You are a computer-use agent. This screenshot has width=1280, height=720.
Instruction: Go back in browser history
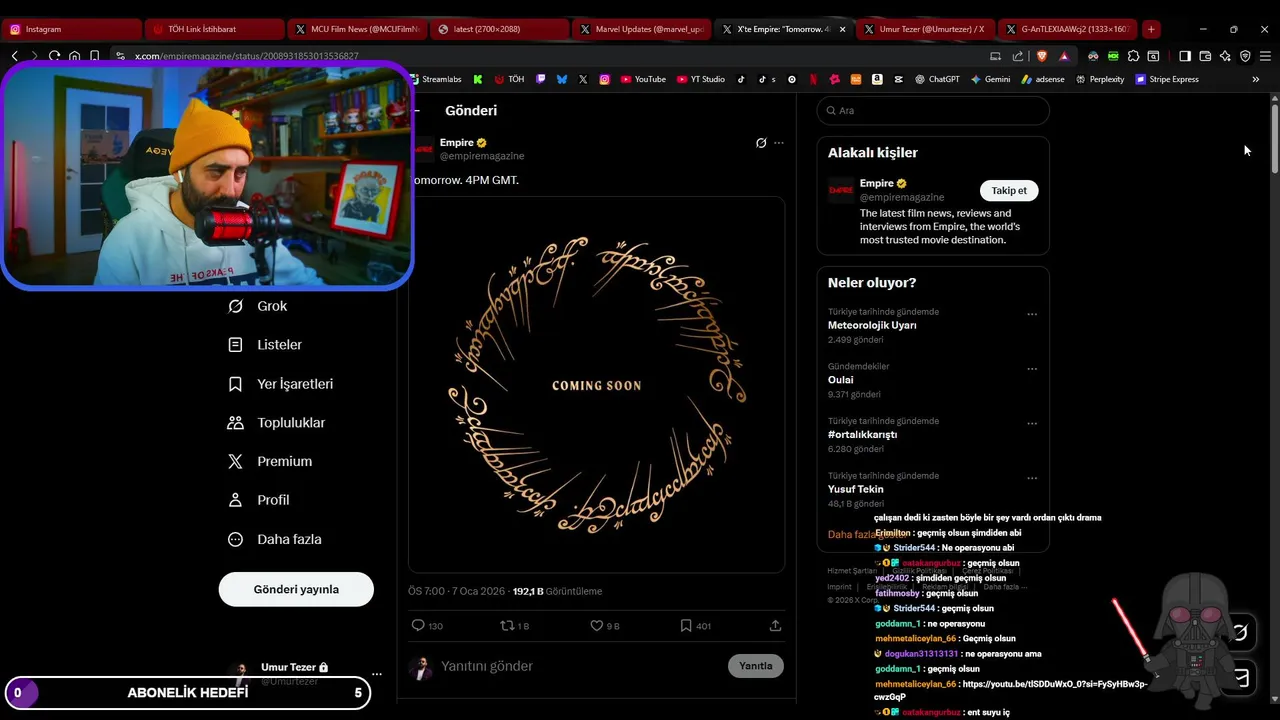pos(14,56)
